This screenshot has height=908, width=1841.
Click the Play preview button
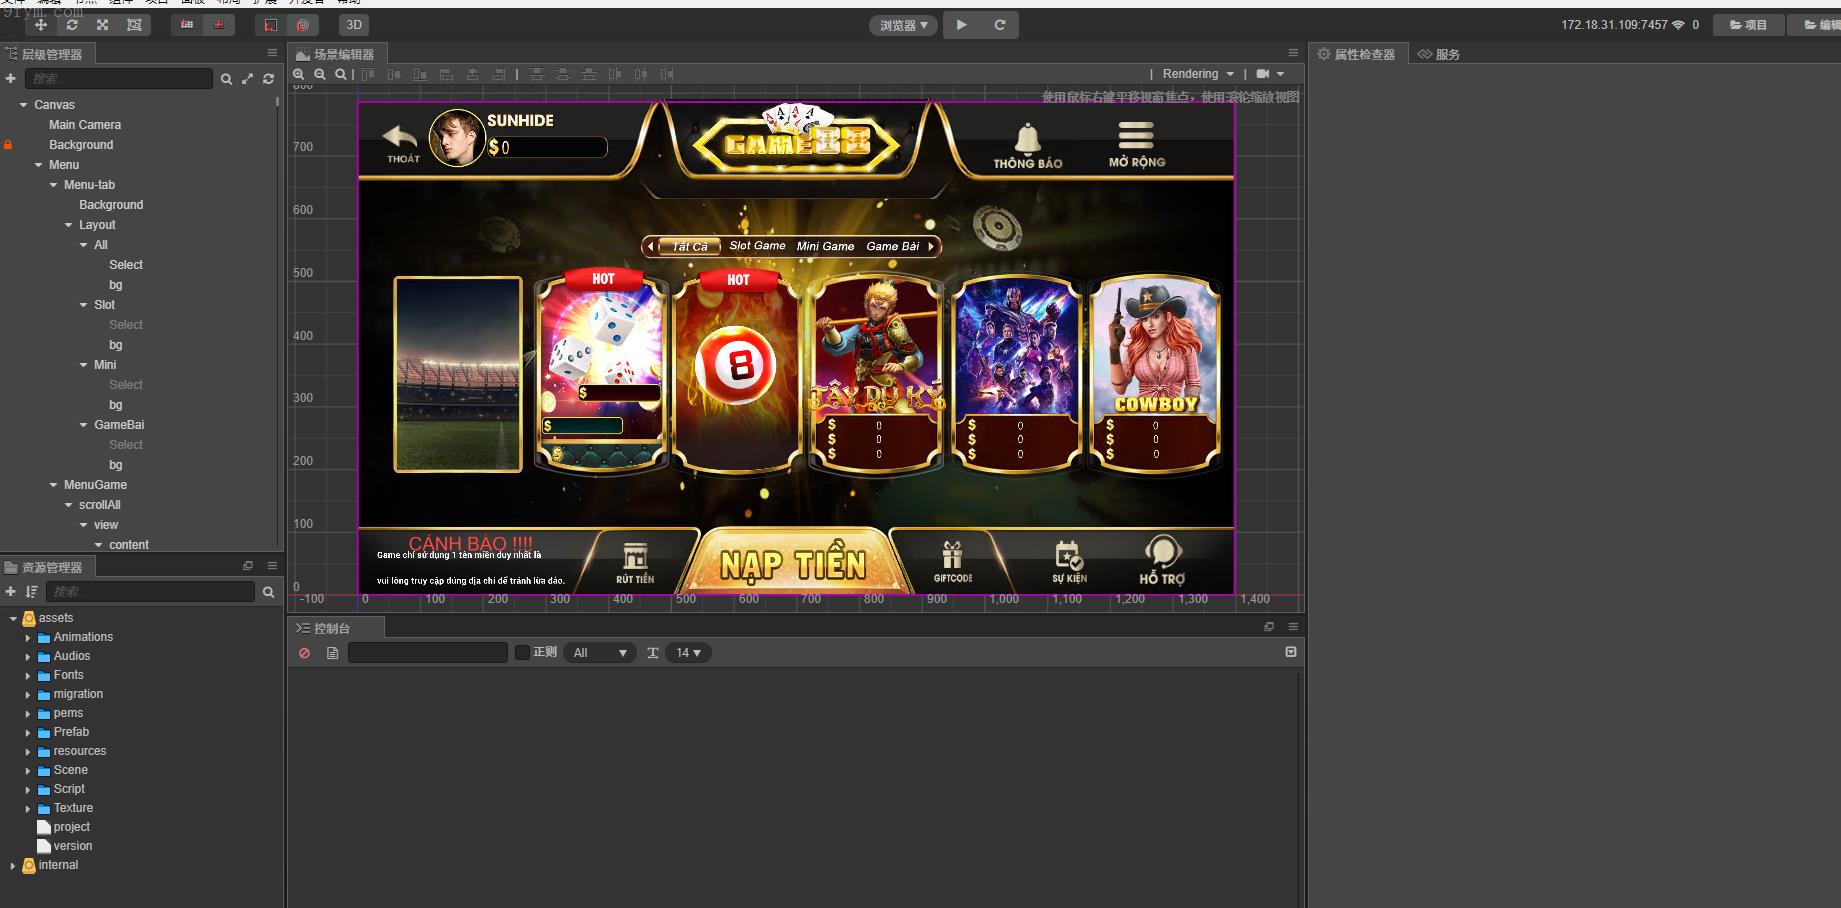[961, 25]
